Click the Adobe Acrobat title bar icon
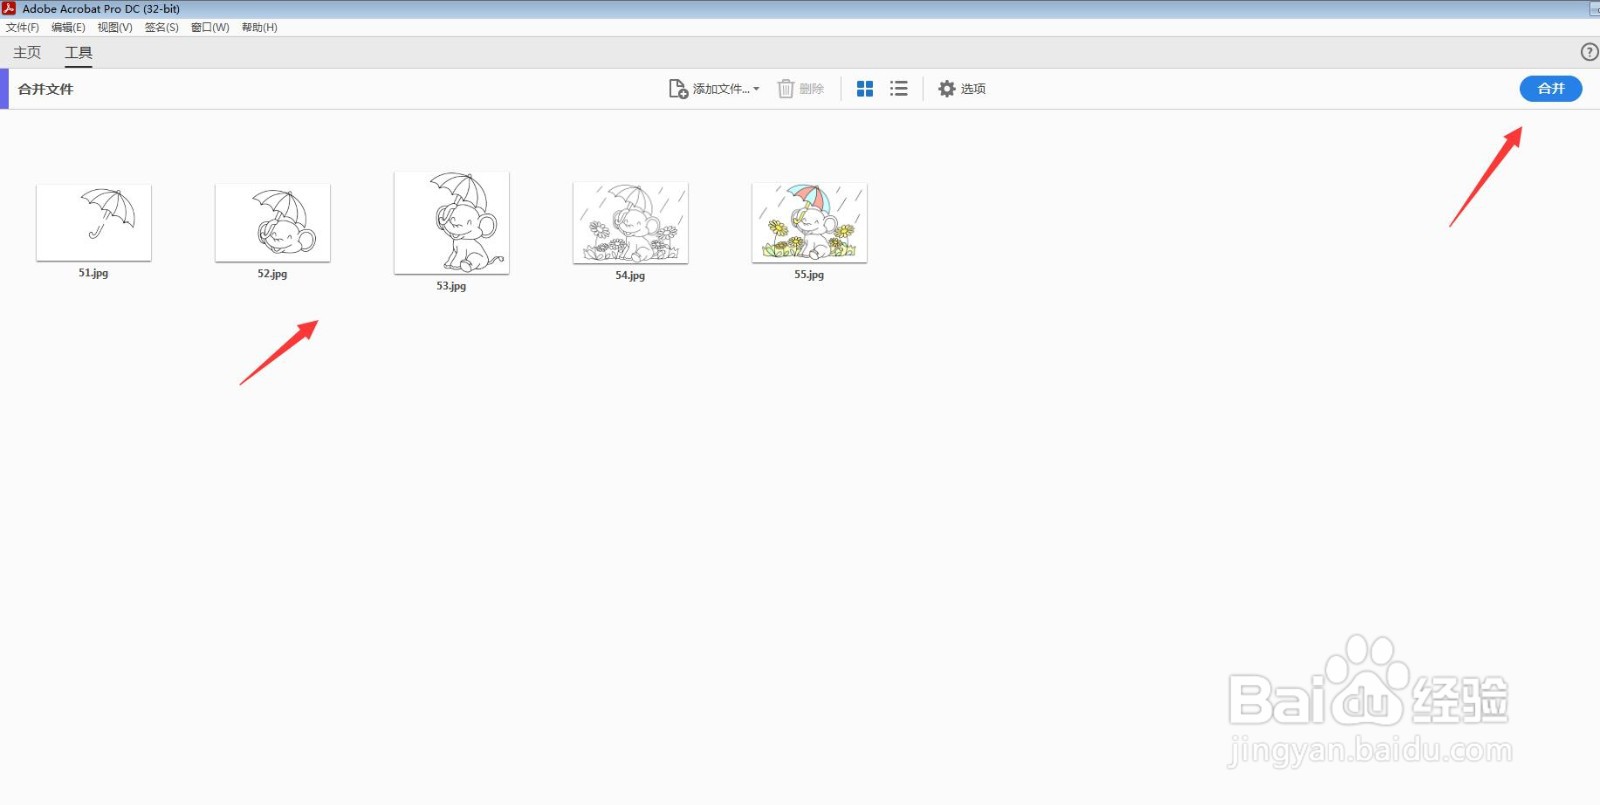Viewport: 1600px width, 805px height. (x=9, y=8)
